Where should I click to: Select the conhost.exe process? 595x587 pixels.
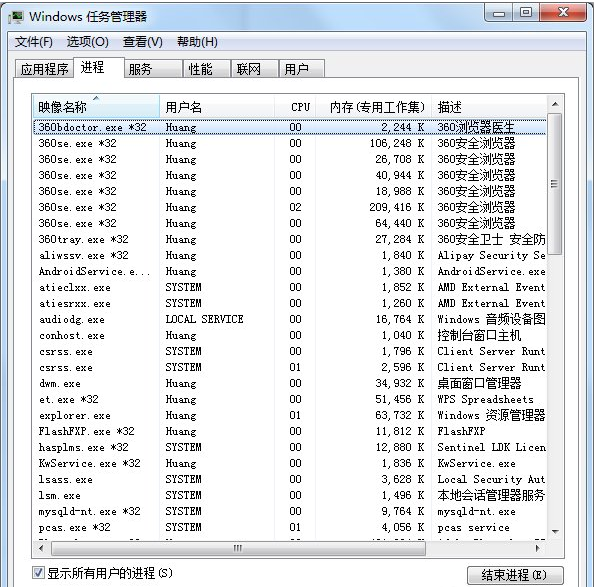[290, 335]
